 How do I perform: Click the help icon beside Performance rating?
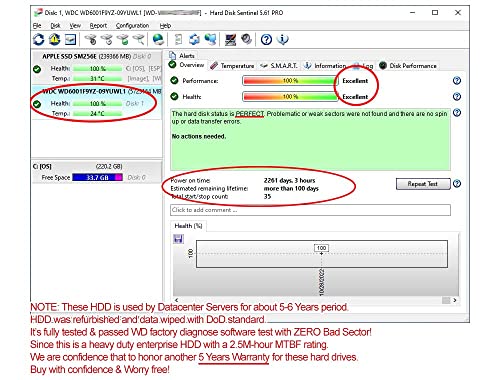click(x=457, y=81)
